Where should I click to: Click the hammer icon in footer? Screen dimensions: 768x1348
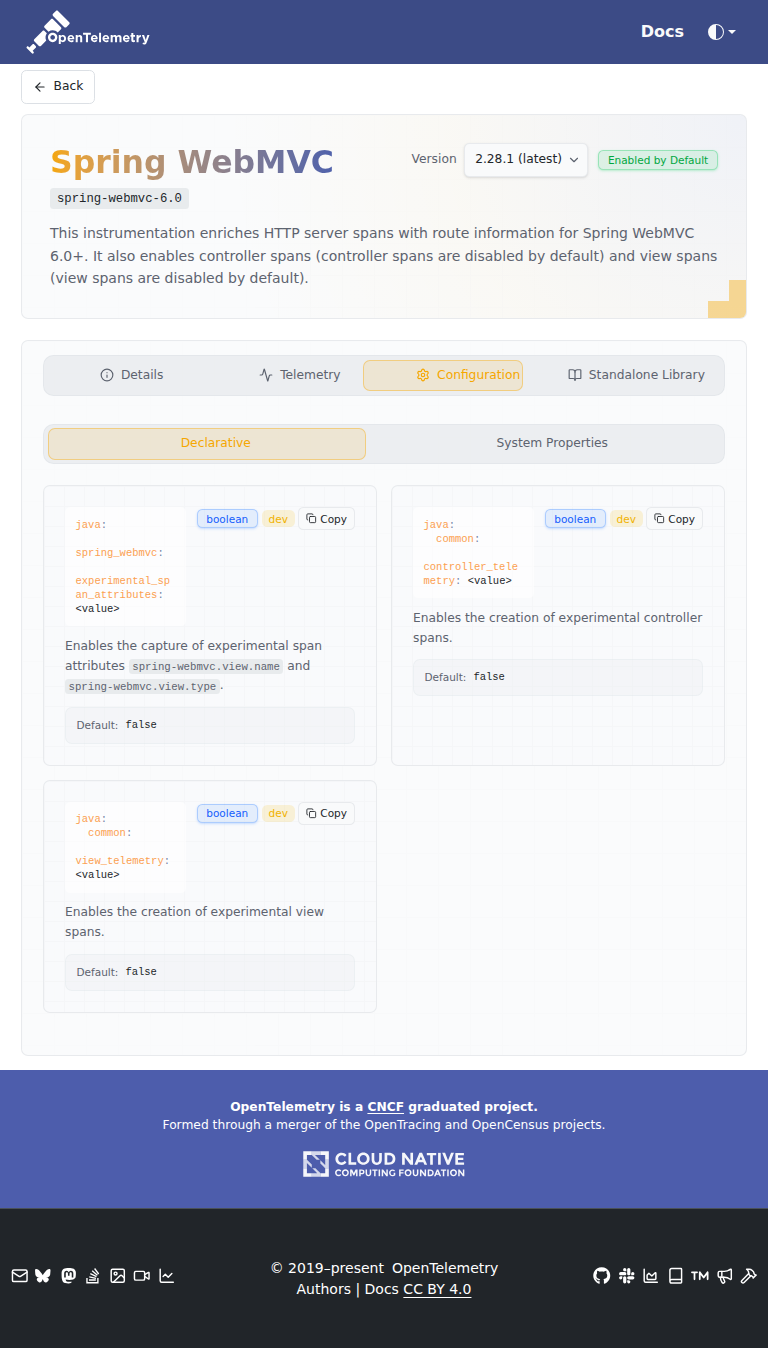748,1275
